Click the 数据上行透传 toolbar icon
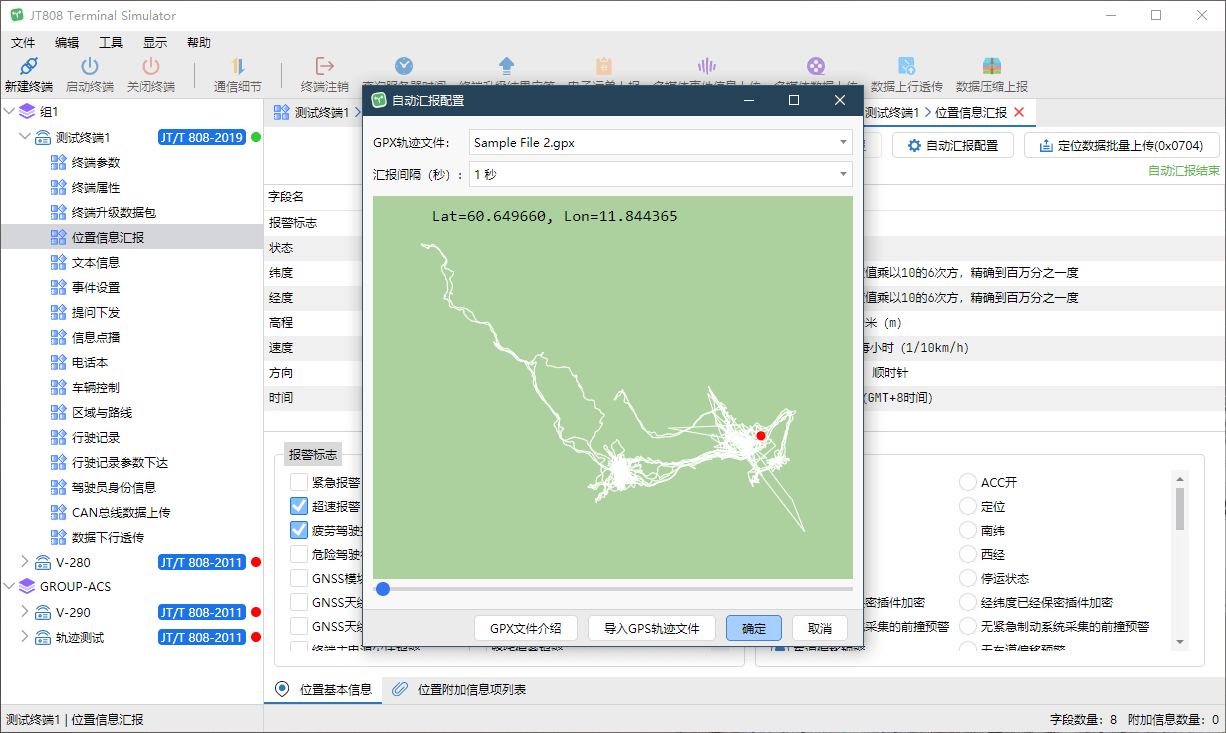Image resolution: width=1226 pixels, height=733 pixels. (x=906, y=67)
